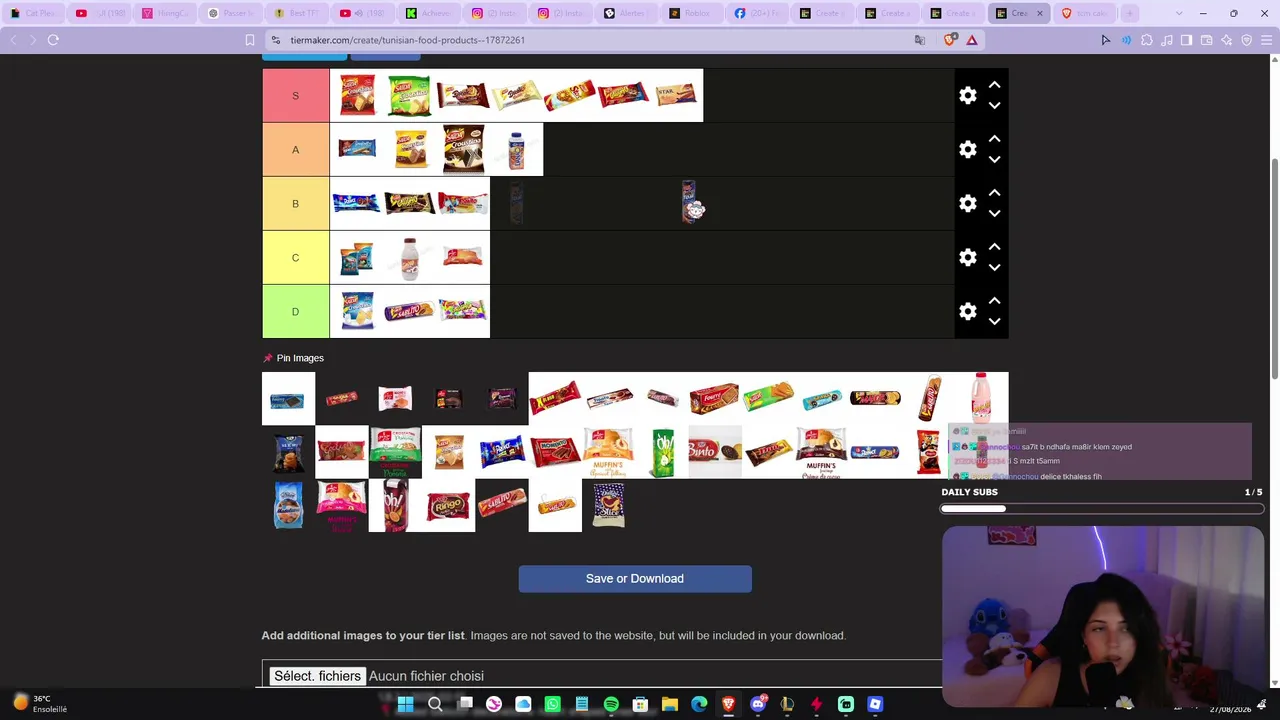
Task: Move the B tier row down
Action: pyautogui.click(x=994, y=213)
